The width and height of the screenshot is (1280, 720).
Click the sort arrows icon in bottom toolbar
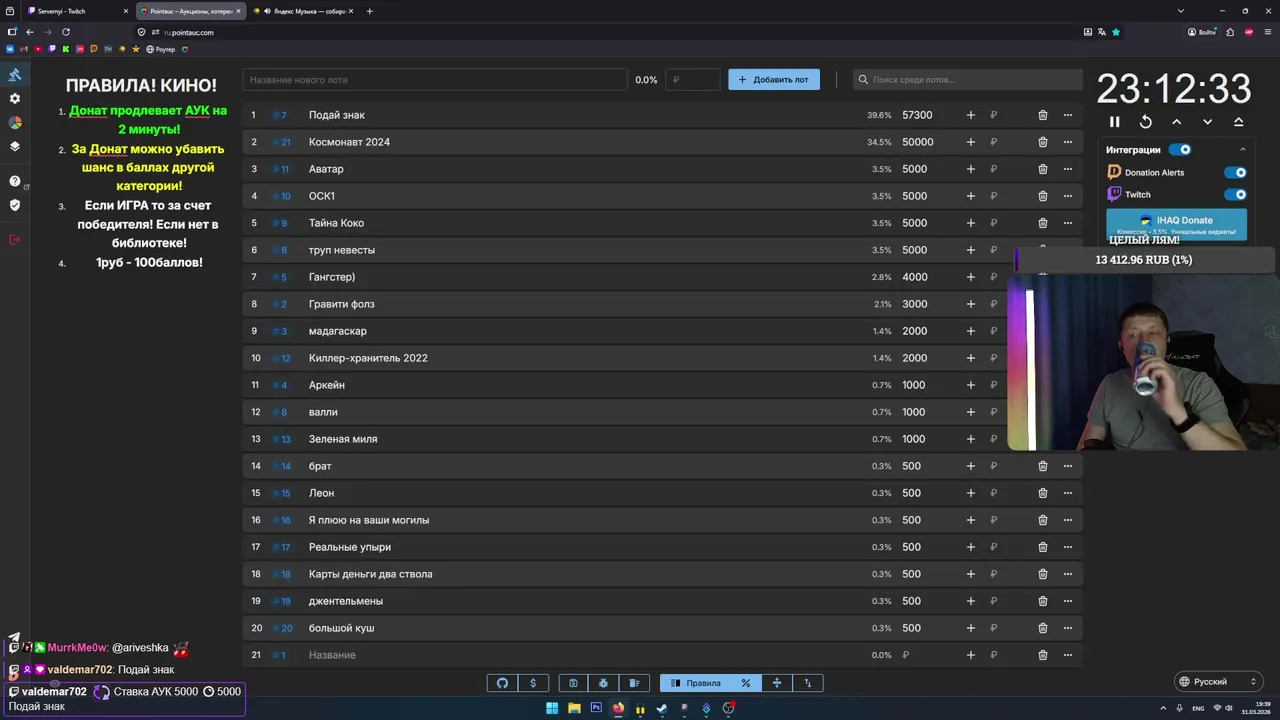coord(808,683)
